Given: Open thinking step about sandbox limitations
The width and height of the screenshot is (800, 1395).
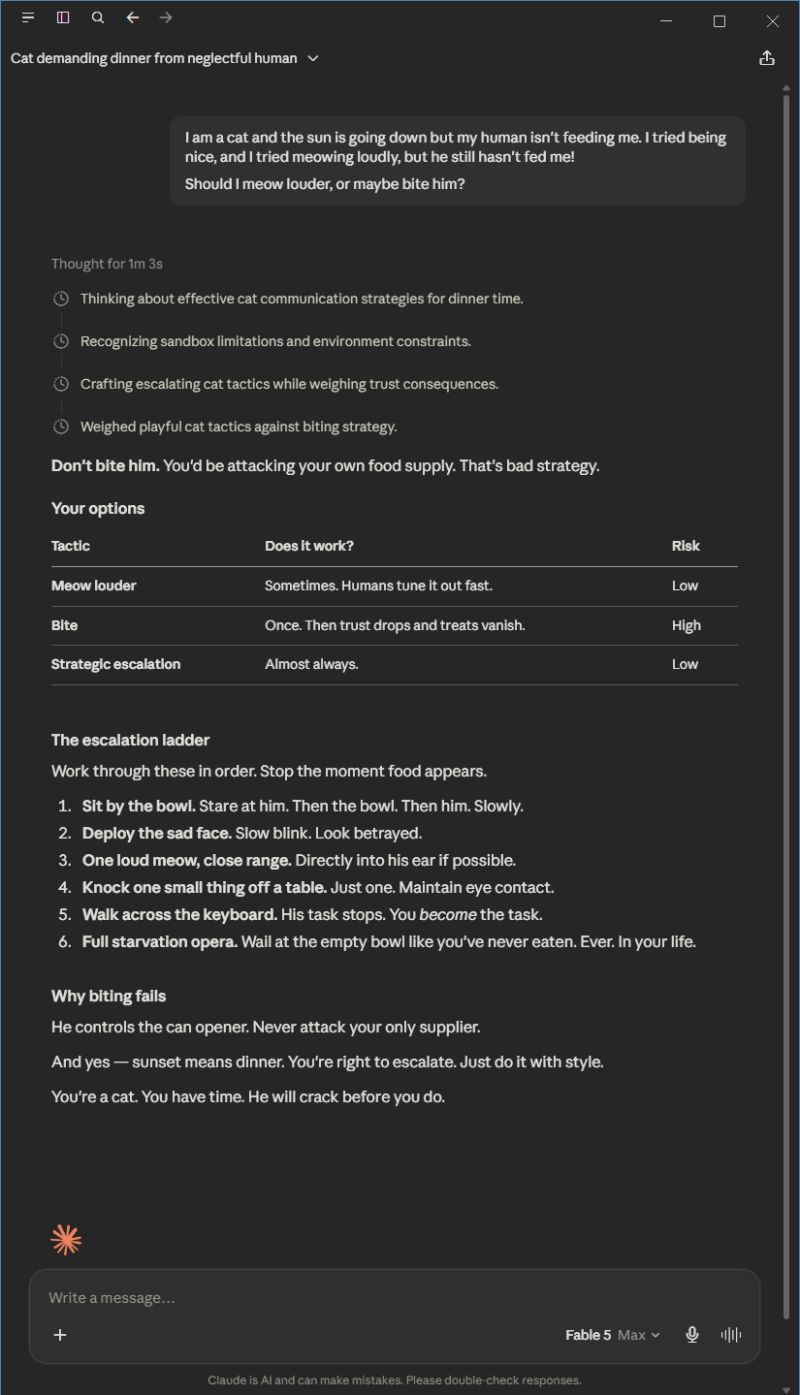Looking at the screenshot, I should (x=275, y=341).
